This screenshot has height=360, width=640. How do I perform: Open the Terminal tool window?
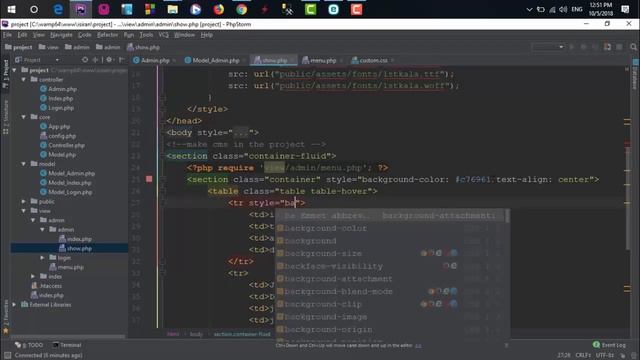pyautogui.click(x=67, y=345)
